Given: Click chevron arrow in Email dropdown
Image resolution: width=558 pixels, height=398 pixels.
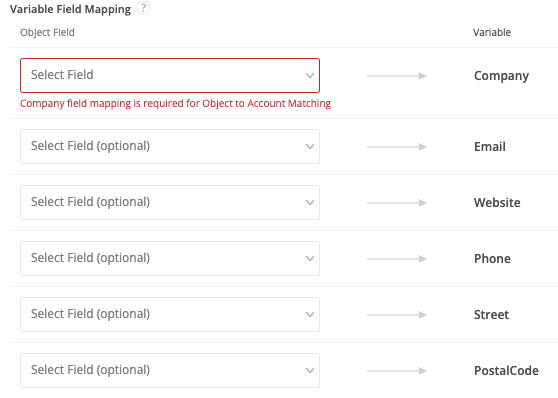Looking at the screenshot, I should pyautogui.click(x=310, y=146).
